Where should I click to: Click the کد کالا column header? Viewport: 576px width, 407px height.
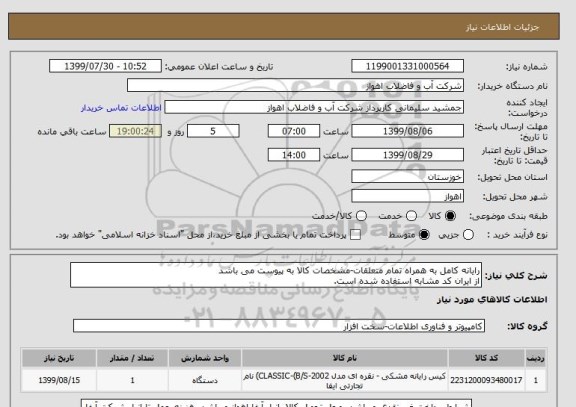(x=486, y=358)
